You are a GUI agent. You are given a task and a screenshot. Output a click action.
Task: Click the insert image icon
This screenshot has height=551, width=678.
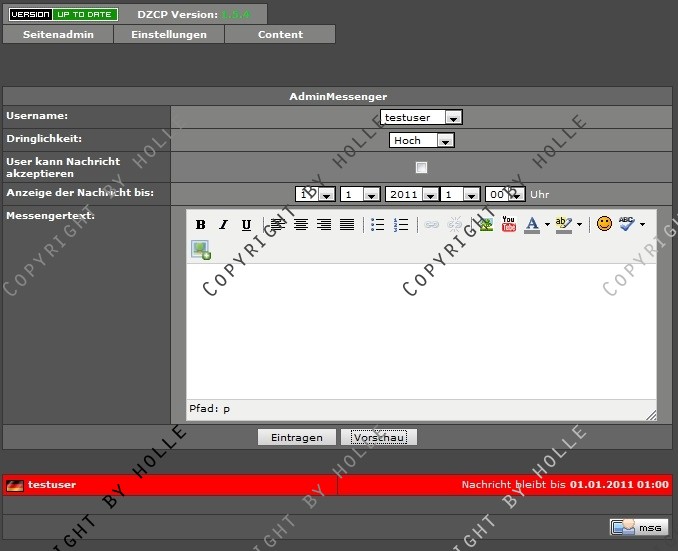pyautogui.click(x=201, y=250)
